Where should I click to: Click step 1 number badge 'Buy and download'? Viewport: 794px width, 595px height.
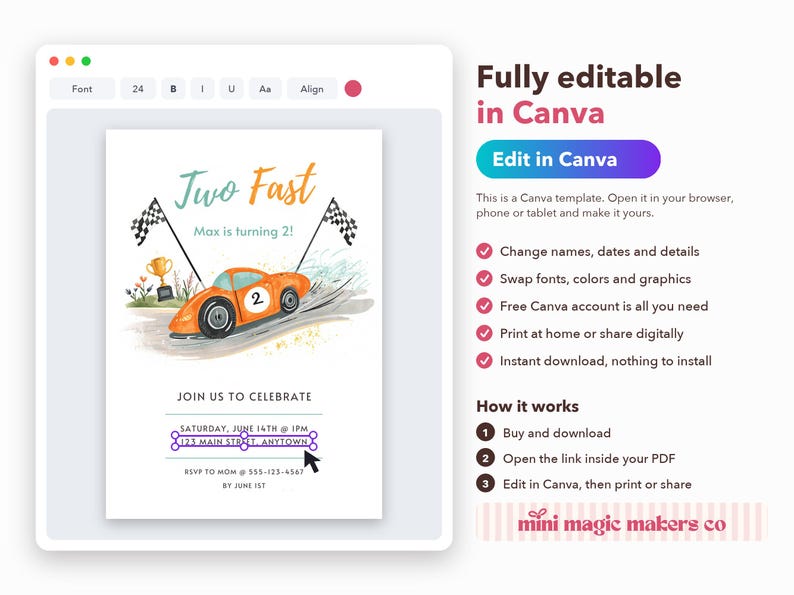tap(485, 432)
